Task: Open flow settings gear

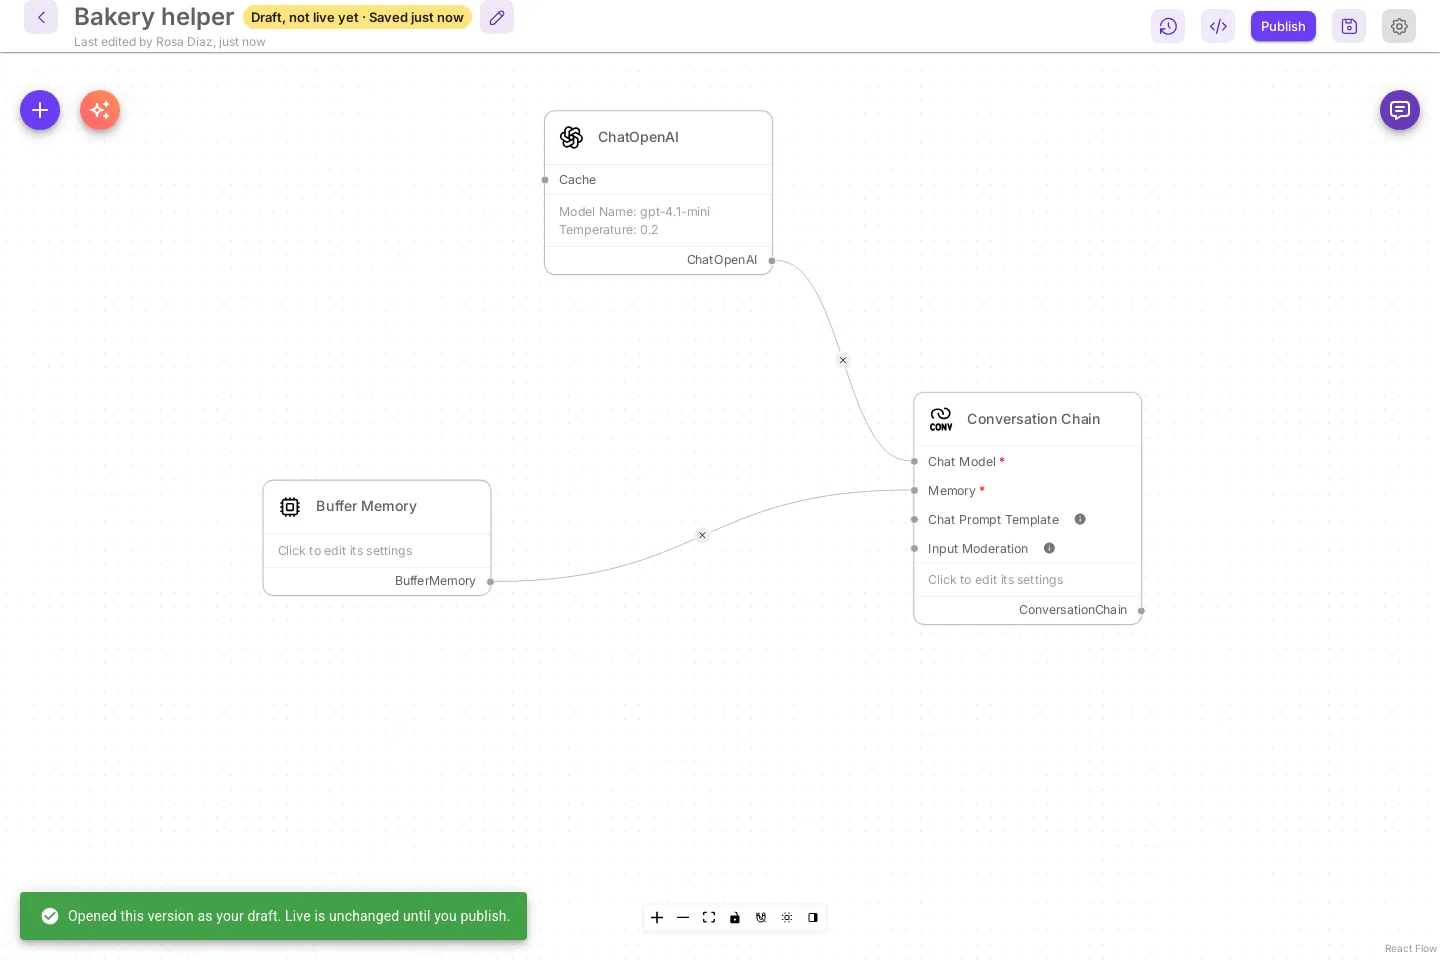Action: point(1399,26)
